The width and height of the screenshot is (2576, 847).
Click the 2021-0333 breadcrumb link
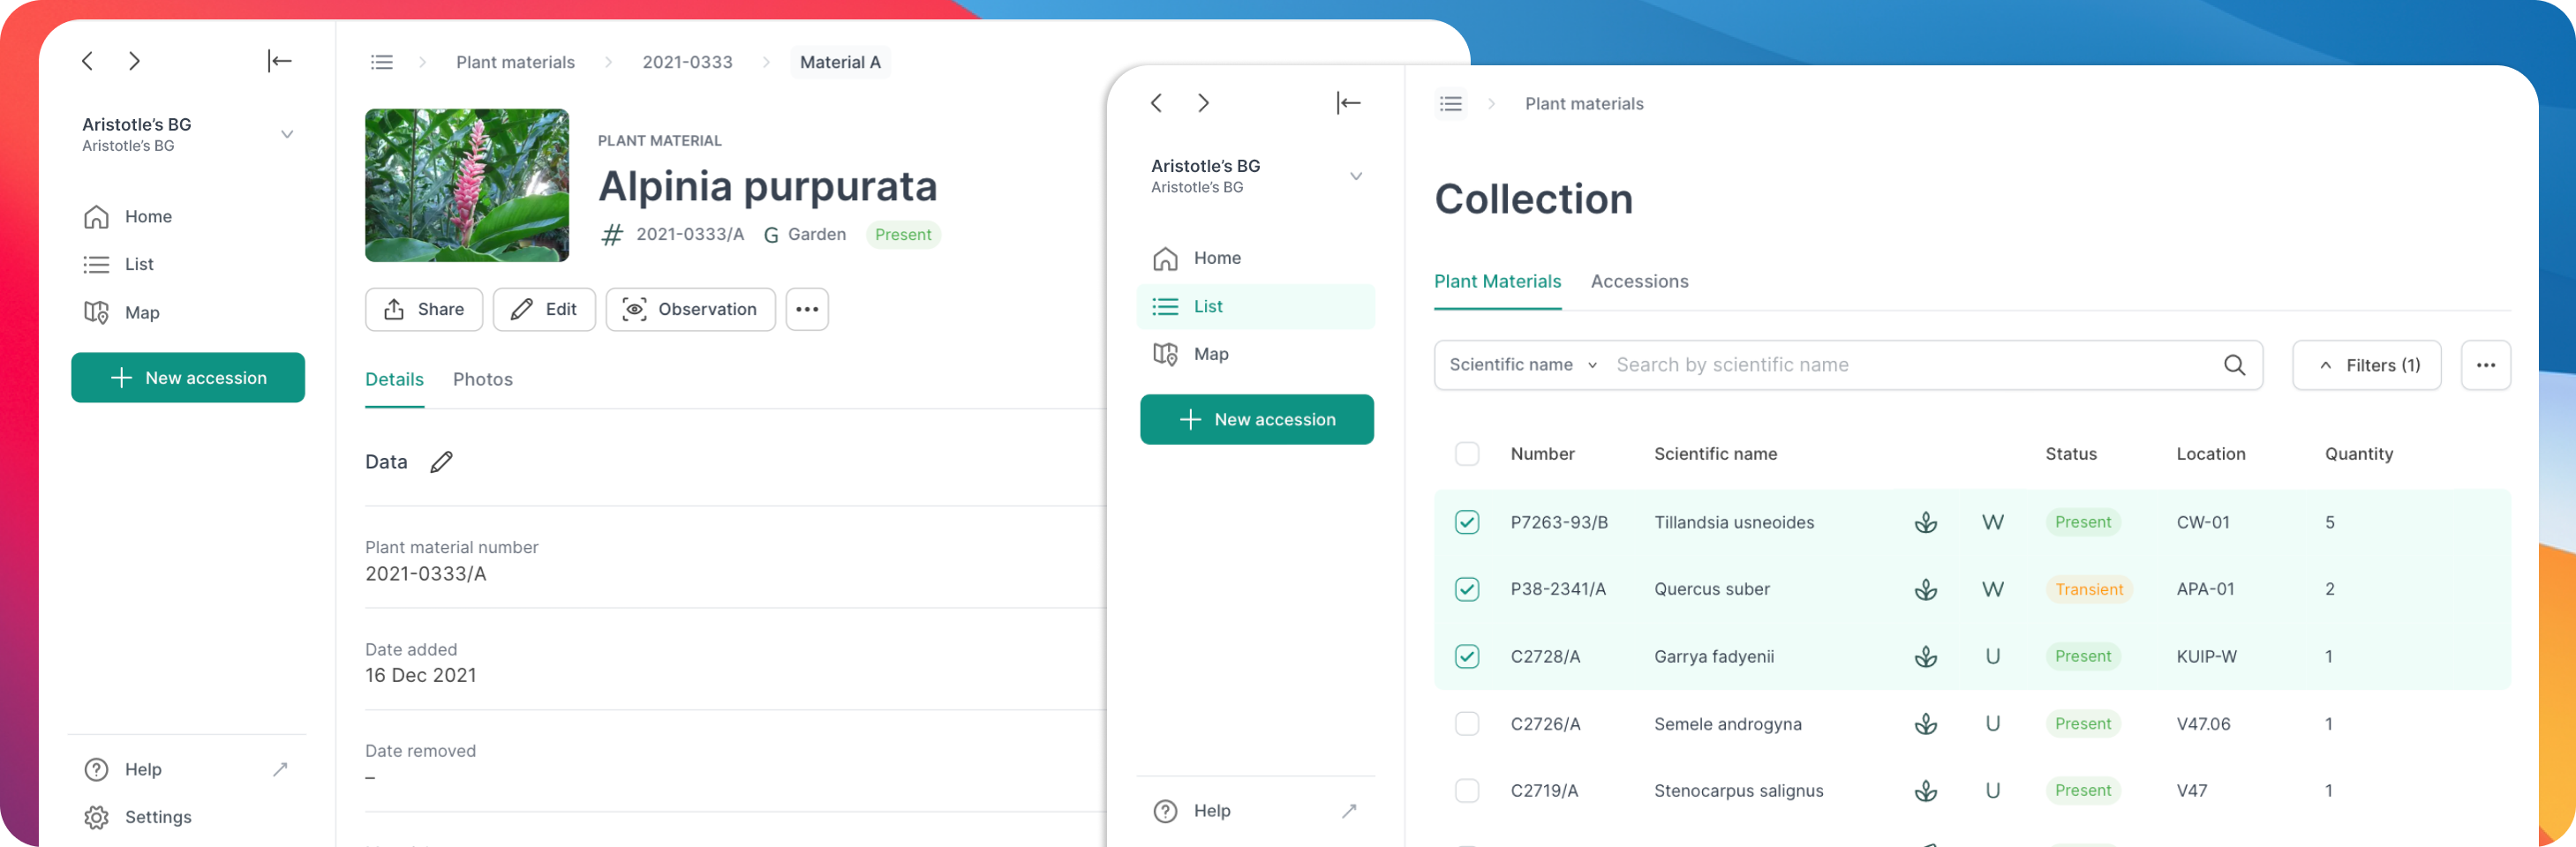(687, 62)
